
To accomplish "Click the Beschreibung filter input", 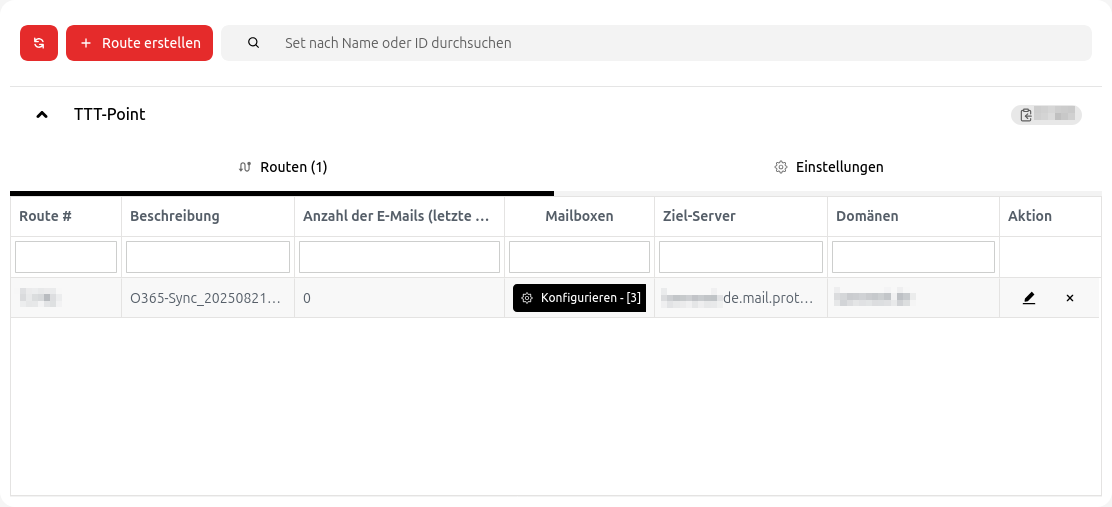I will pos(208,257).
